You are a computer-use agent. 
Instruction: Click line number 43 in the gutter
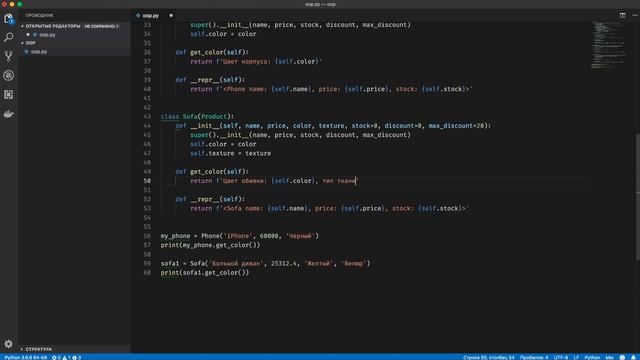click(x=147, y=117)
